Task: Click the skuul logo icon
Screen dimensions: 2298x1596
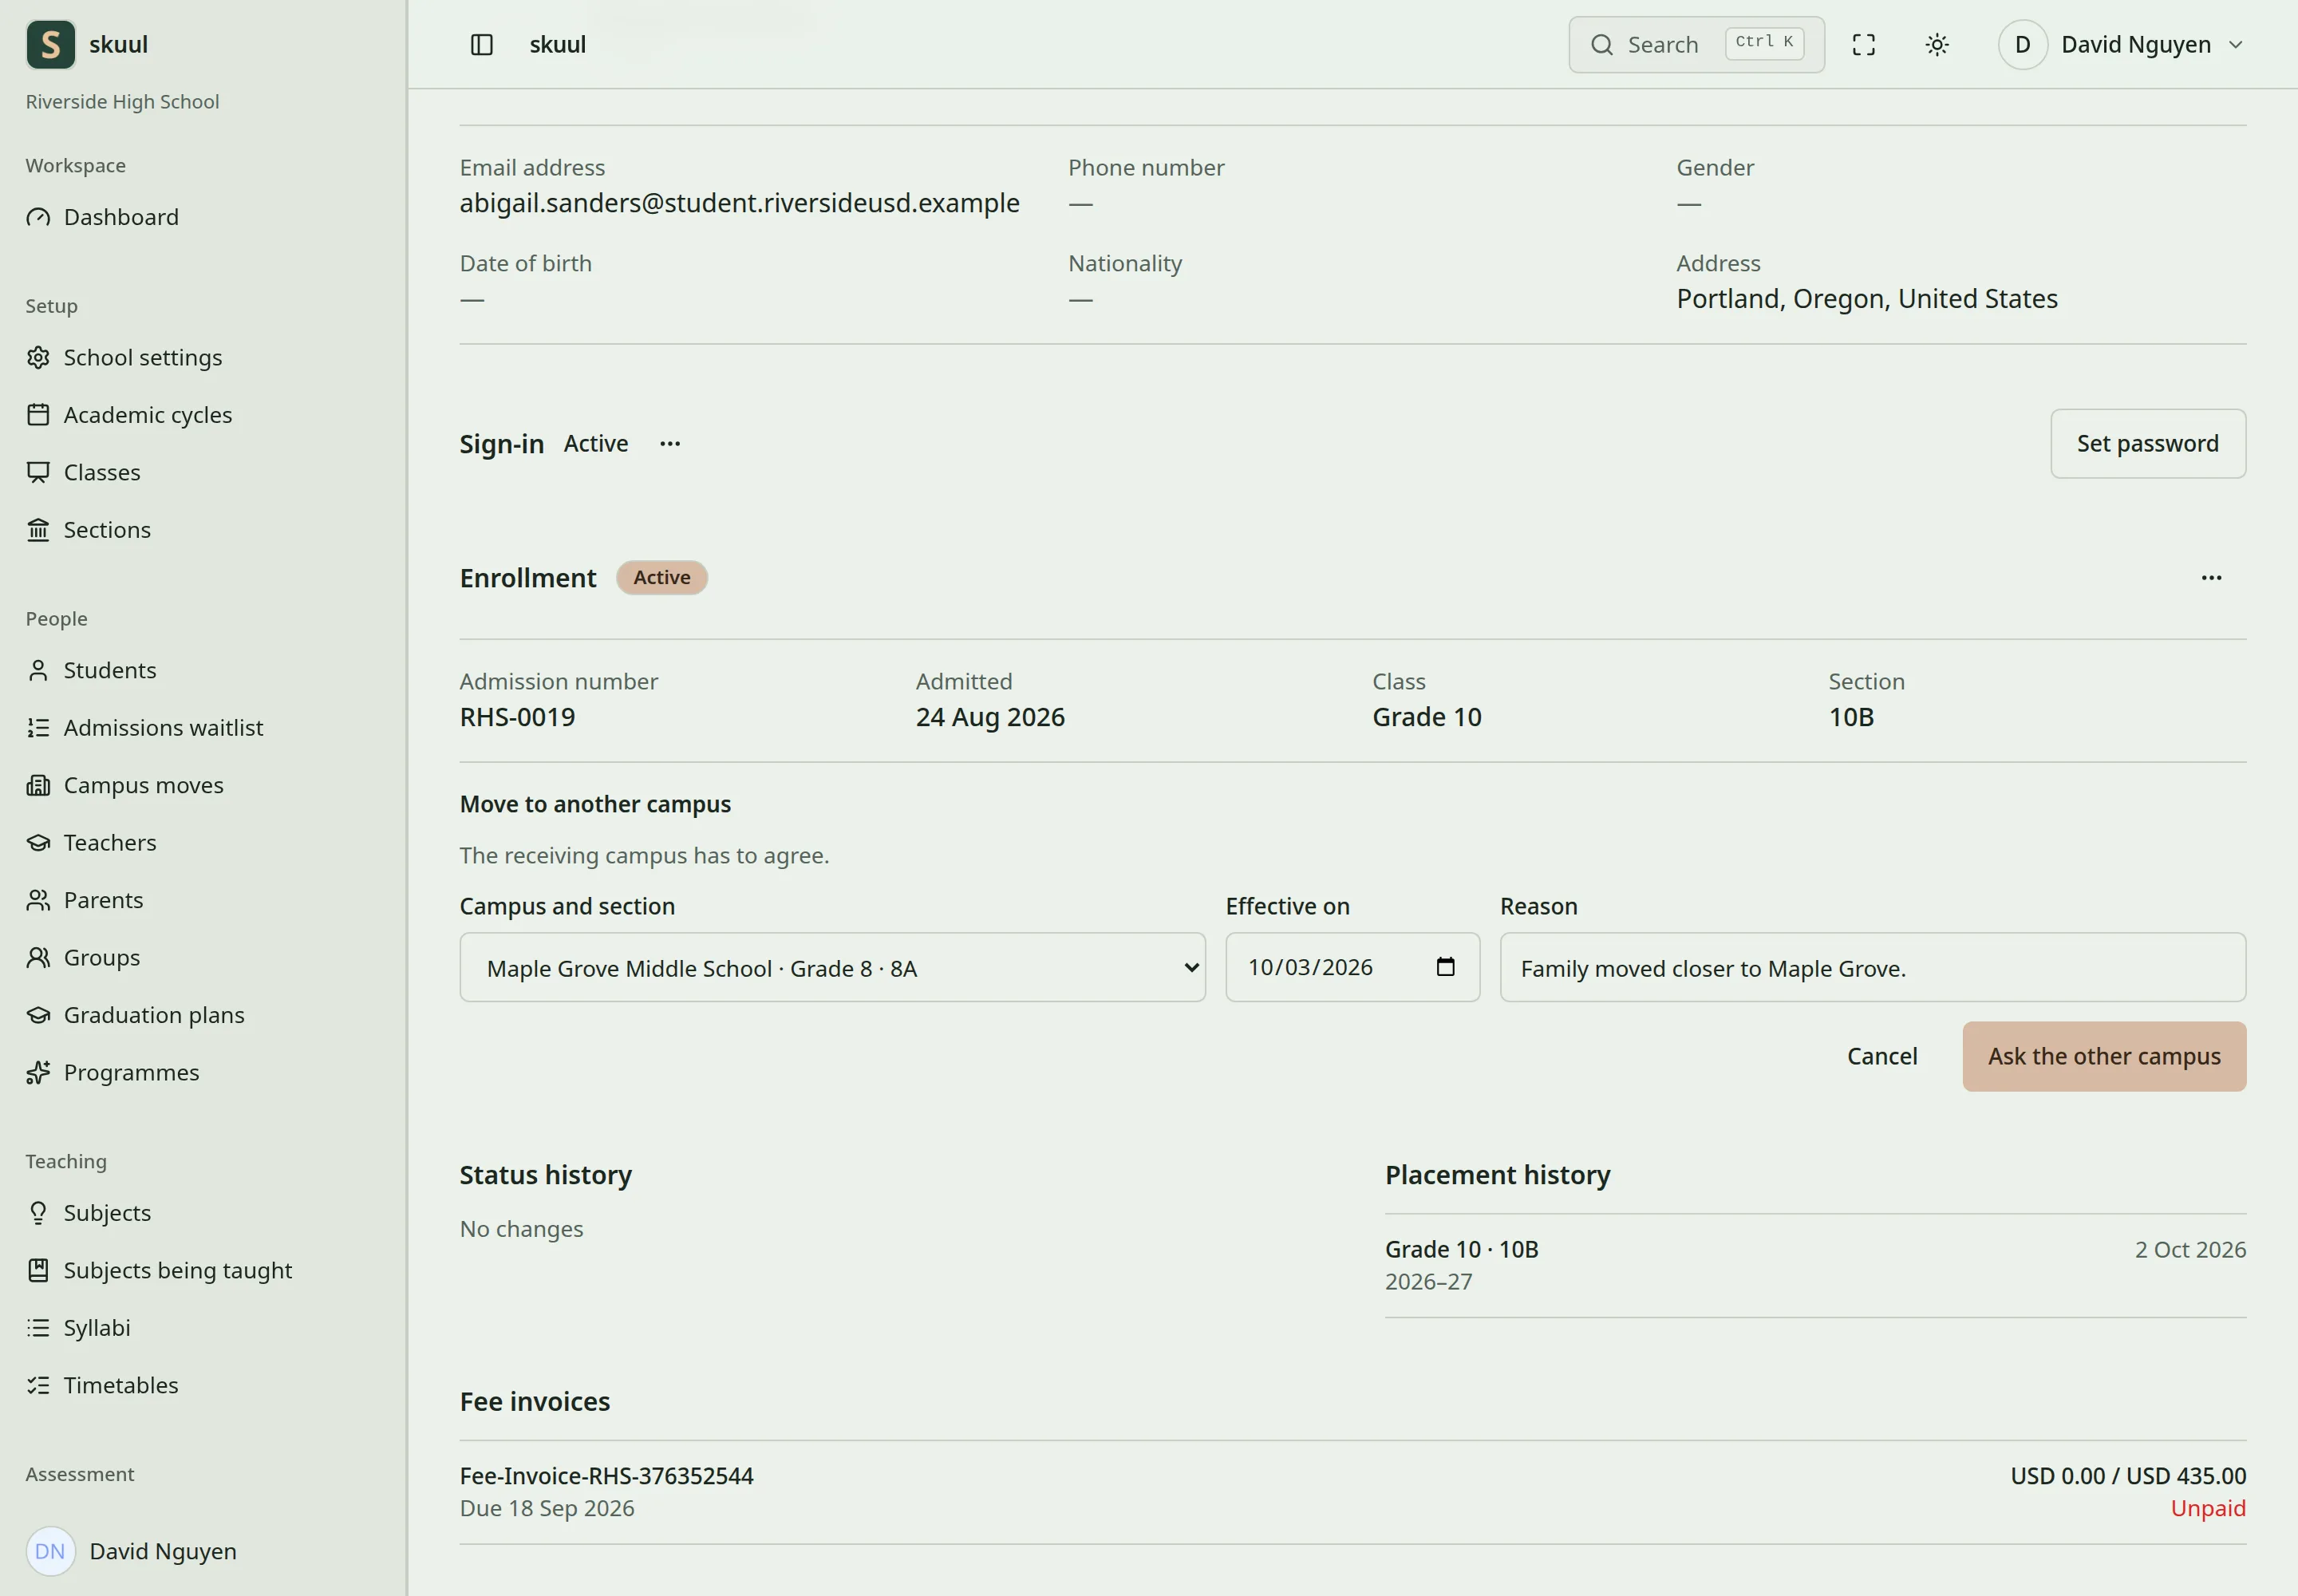Action: coord(51,45)
